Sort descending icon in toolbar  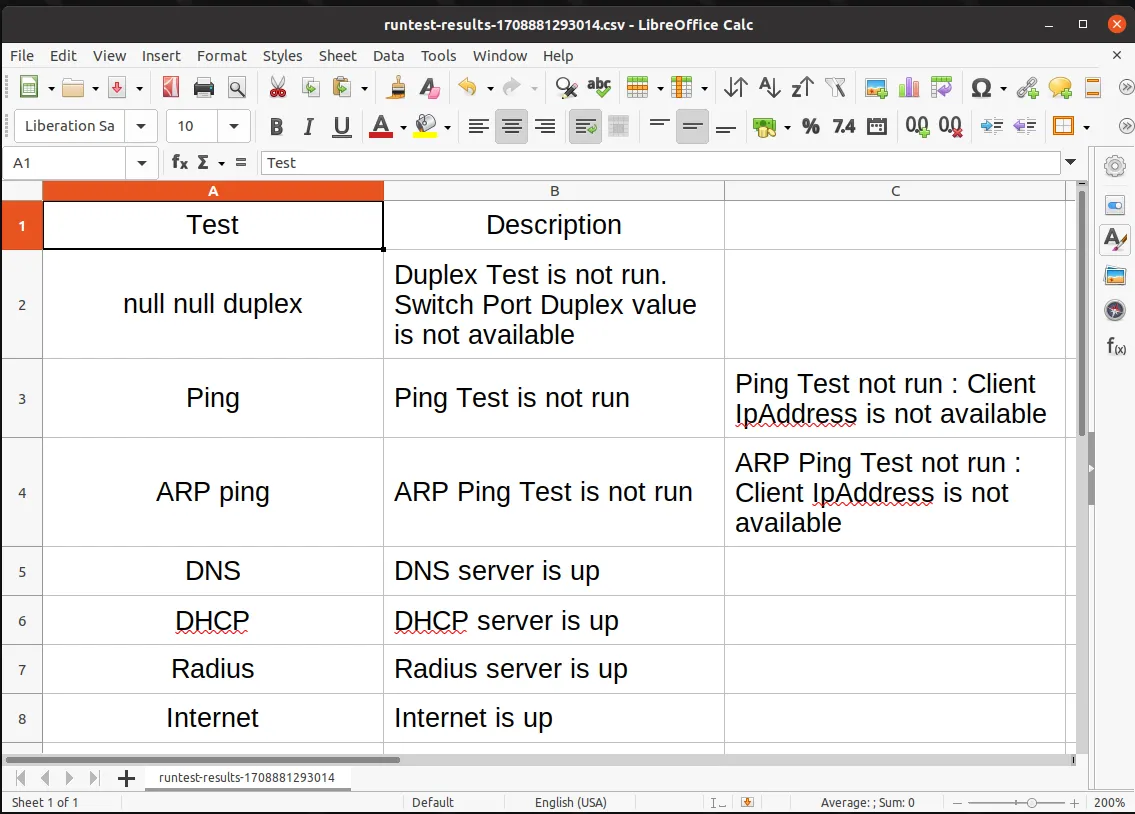802,88
